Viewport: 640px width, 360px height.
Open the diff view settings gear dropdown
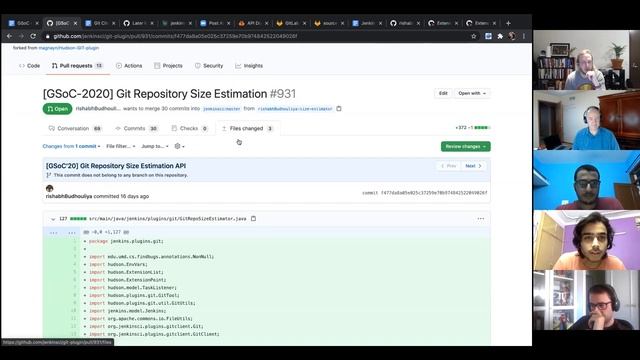point(179,146)
